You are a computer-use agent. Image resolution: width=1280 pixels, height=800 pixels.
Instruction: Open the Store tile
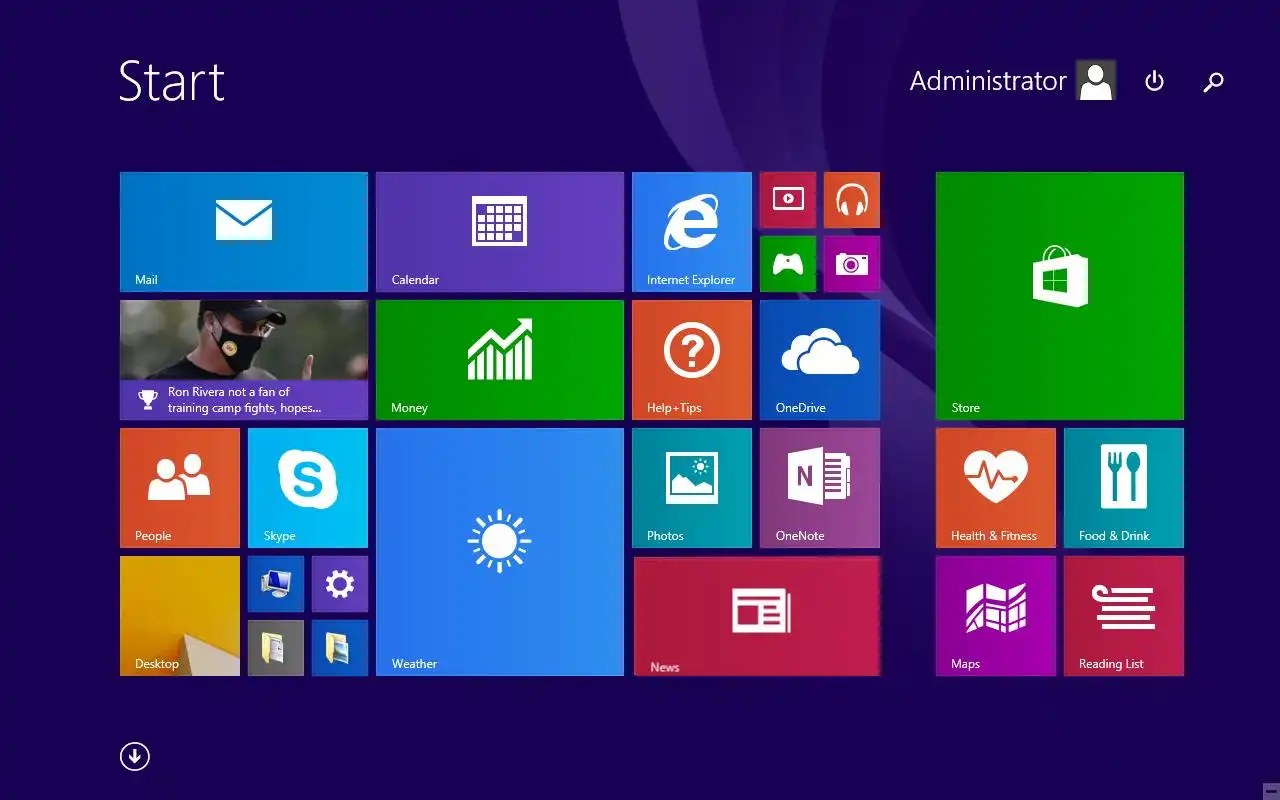pyautogui.click(x=1060, y=296)
